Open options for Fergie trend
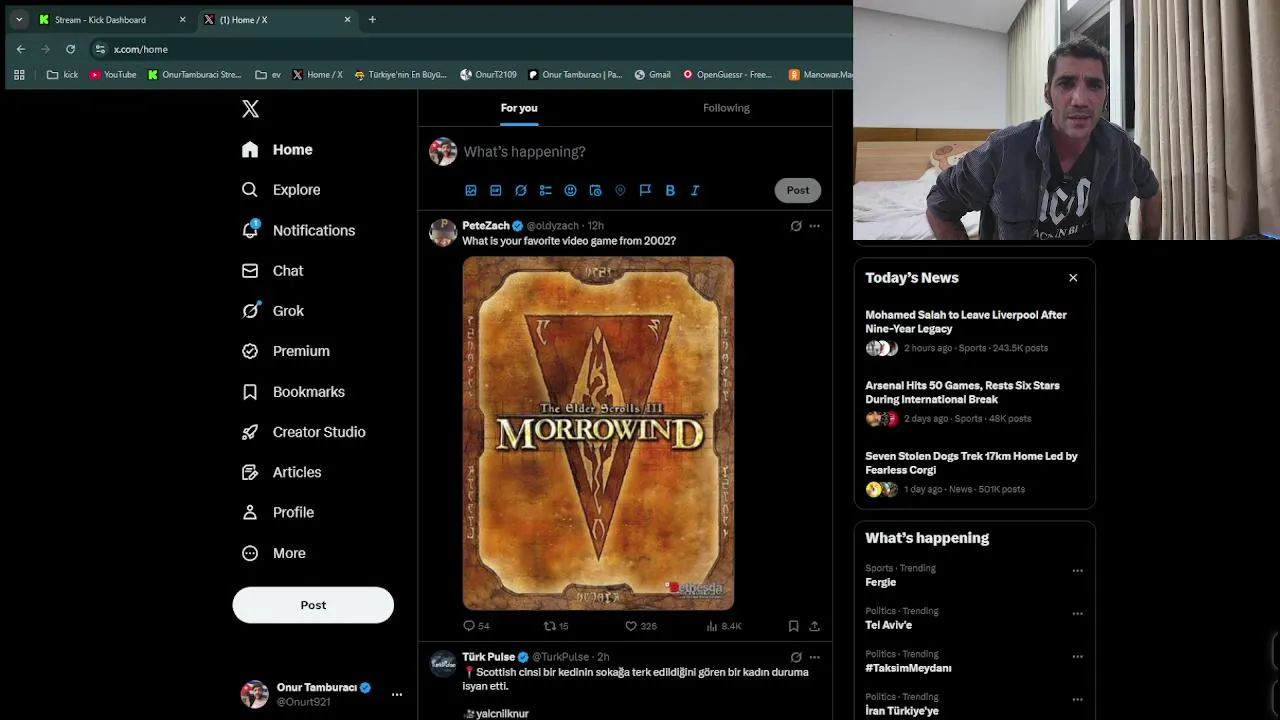This screenshot has height=720, width=1280. [1077, 571]
